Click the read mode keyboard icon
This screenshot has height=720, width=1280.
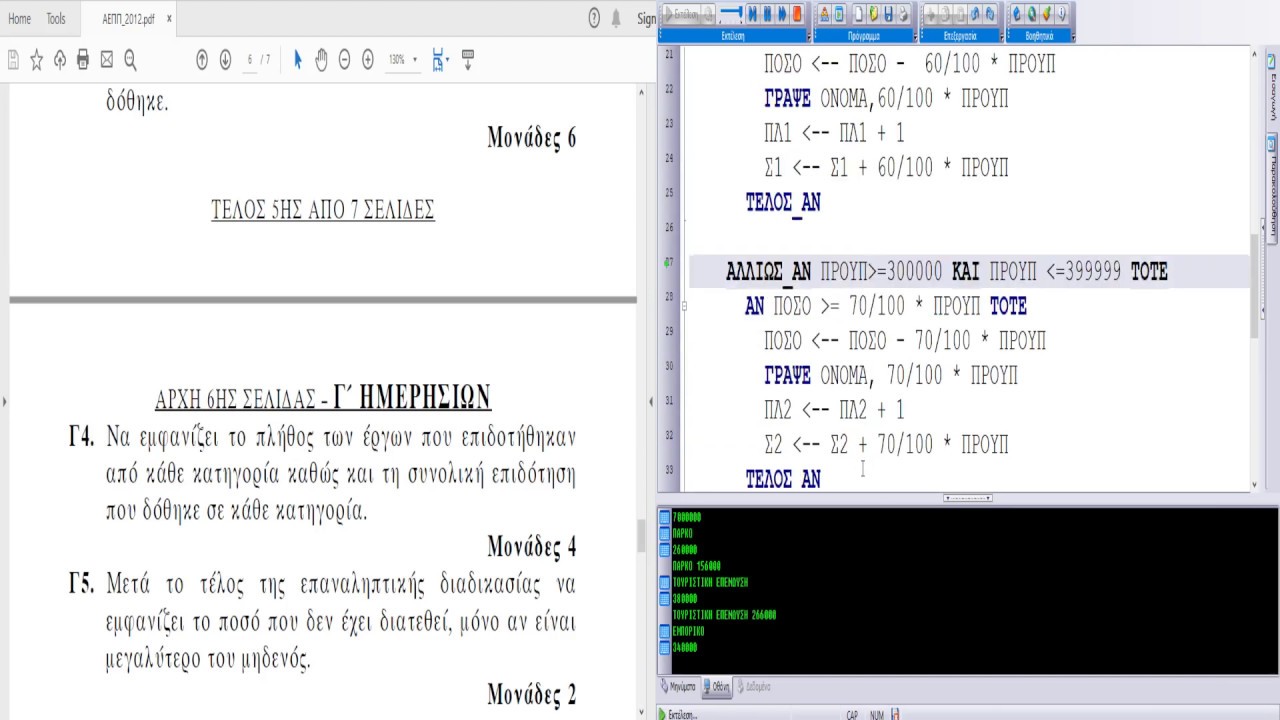(467, 60)
